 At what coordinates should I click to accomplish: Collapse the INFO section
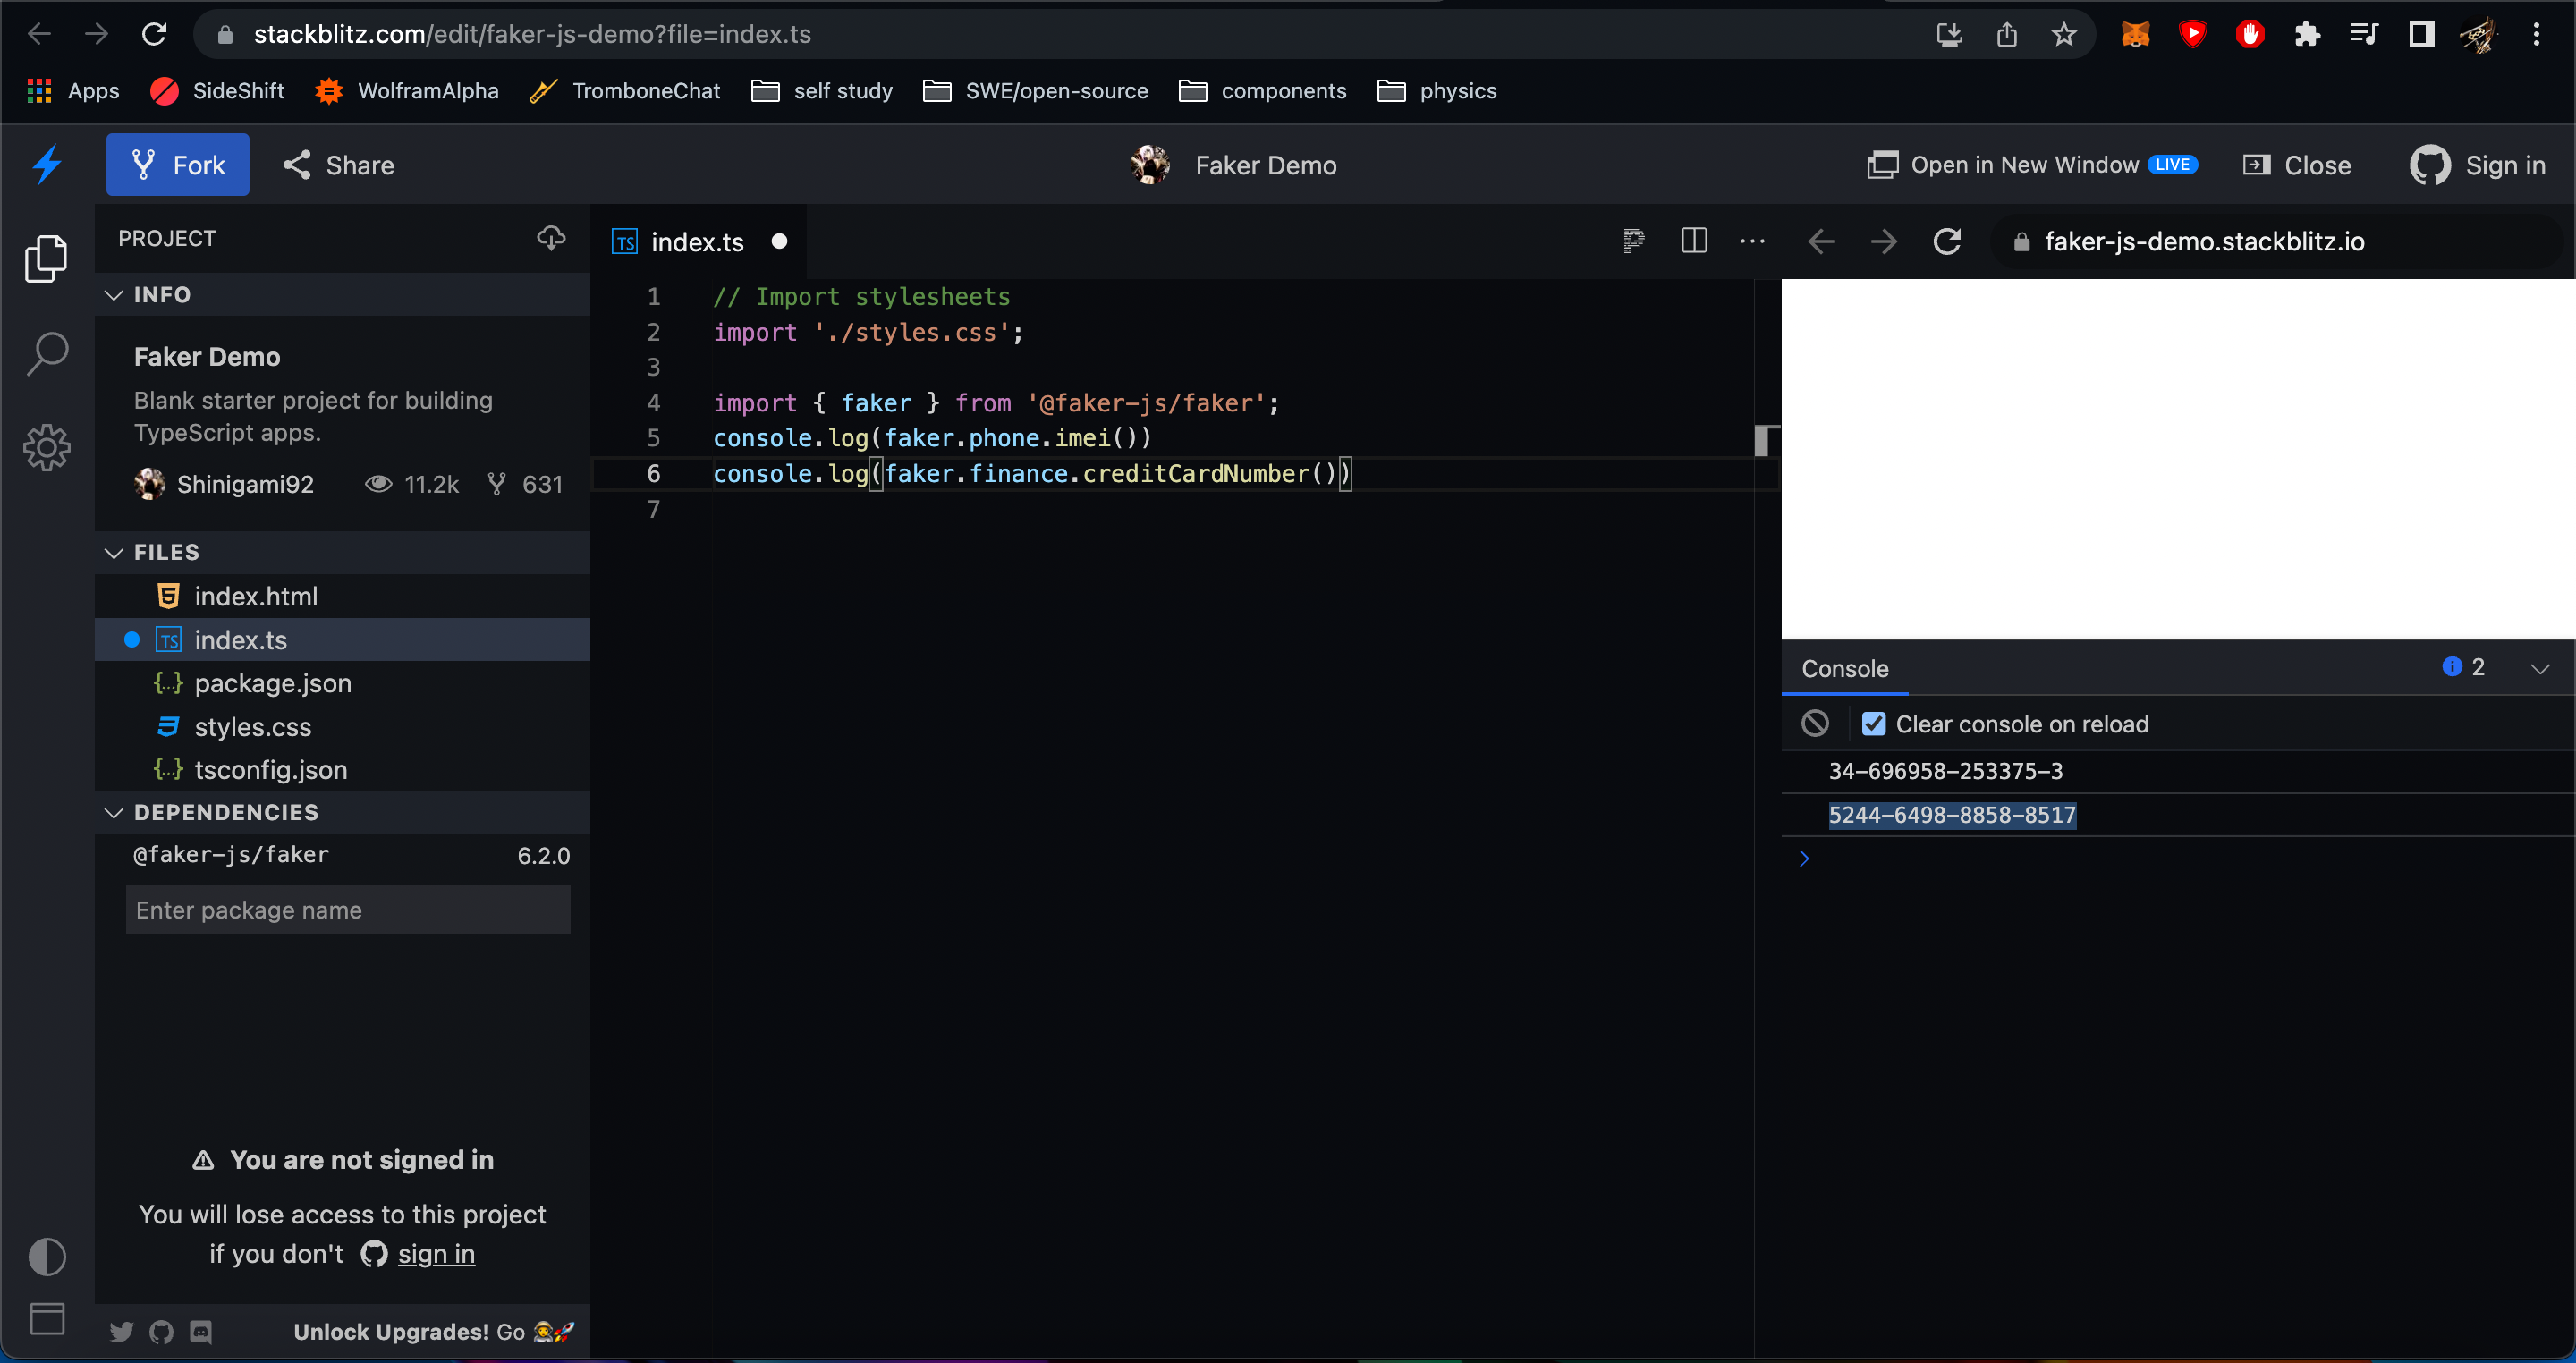114,295
